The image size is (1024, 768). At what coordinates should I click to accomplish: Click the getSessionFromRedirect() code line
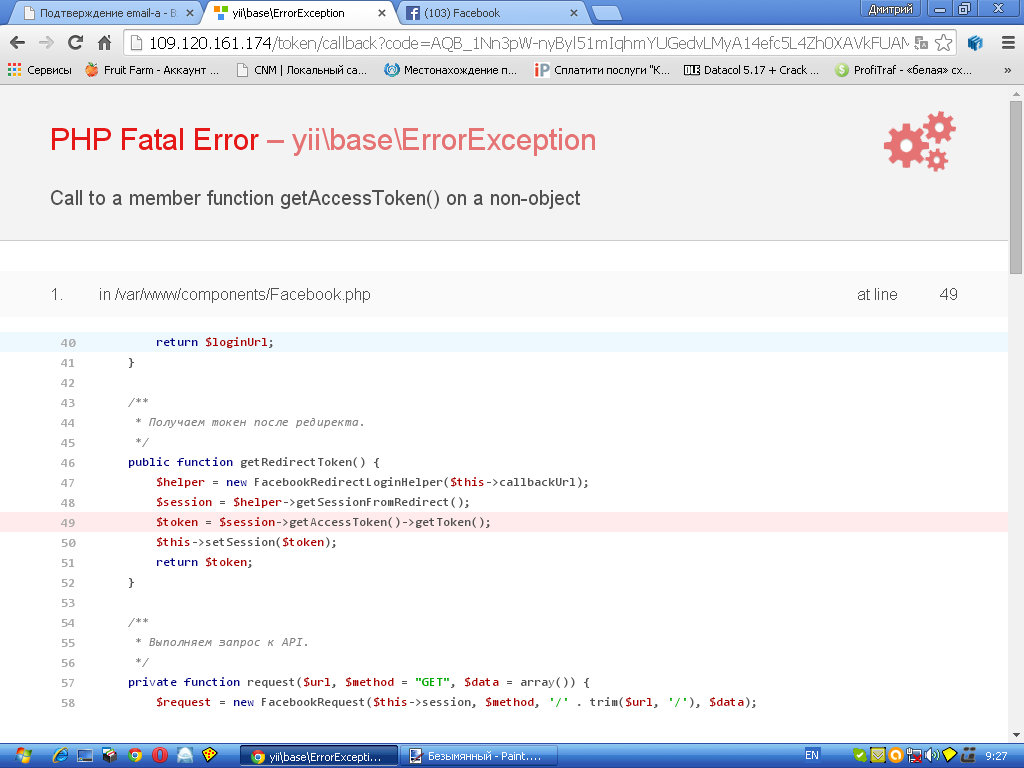tap(313, 502)
